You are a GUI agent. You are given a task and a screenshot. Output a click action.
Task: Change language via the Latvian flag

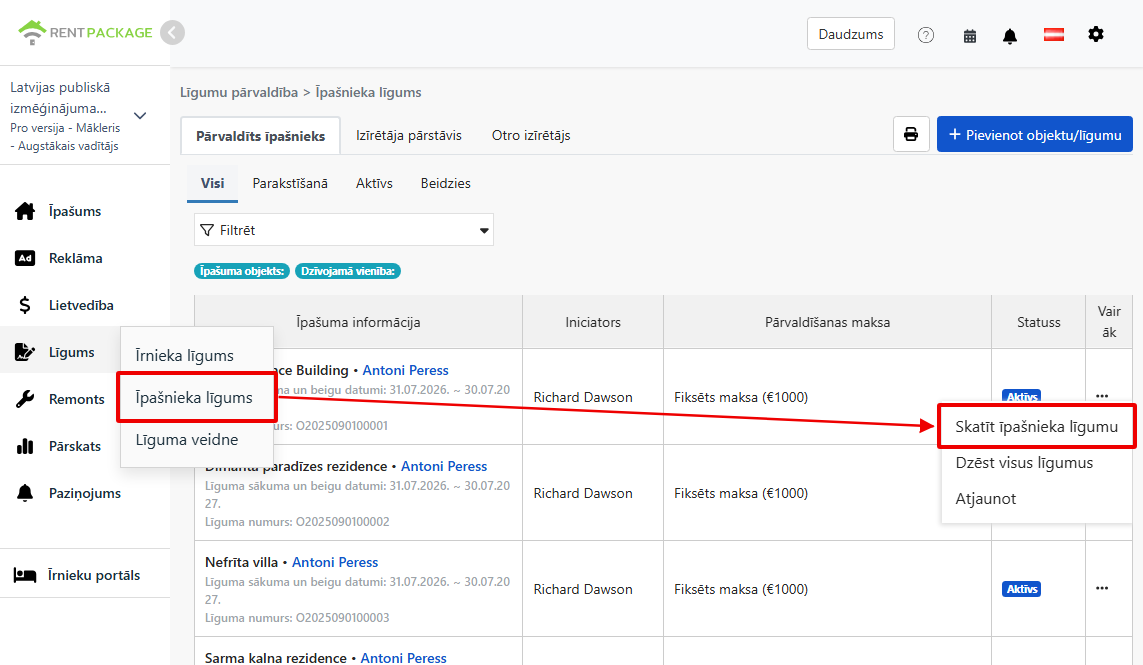pyautogui.click(x=1053, y=34)
